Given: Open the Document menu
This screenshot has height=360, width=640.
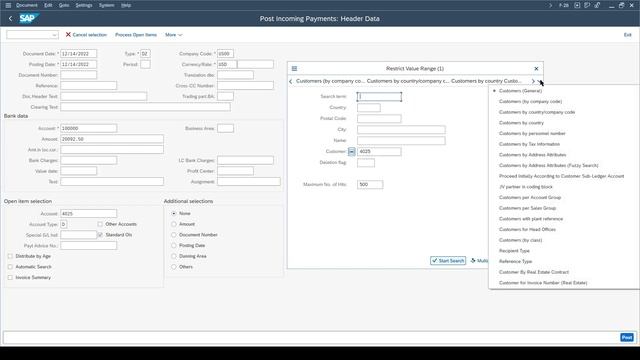Looking at the screenshot, I should pos(27,5).
